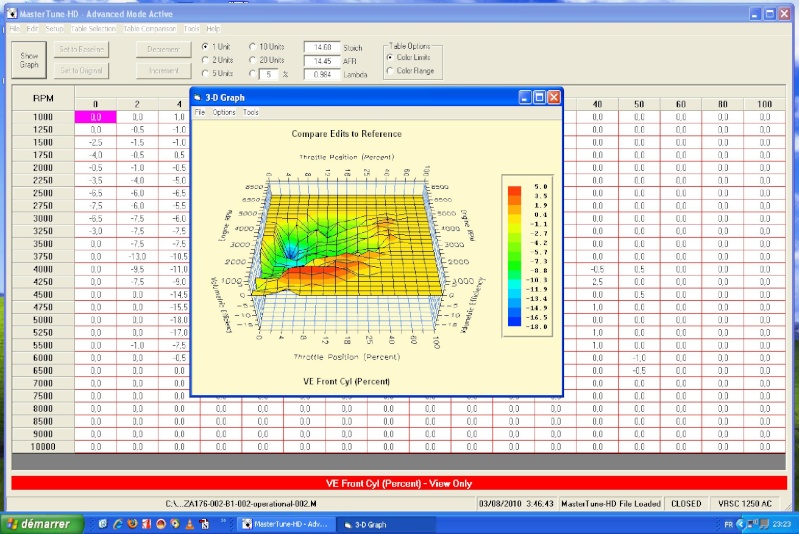The height and width of the screenshot is (534, 799).
Task: Click the MasterTune-HD File Loaded status text
Action: (610, 503)
